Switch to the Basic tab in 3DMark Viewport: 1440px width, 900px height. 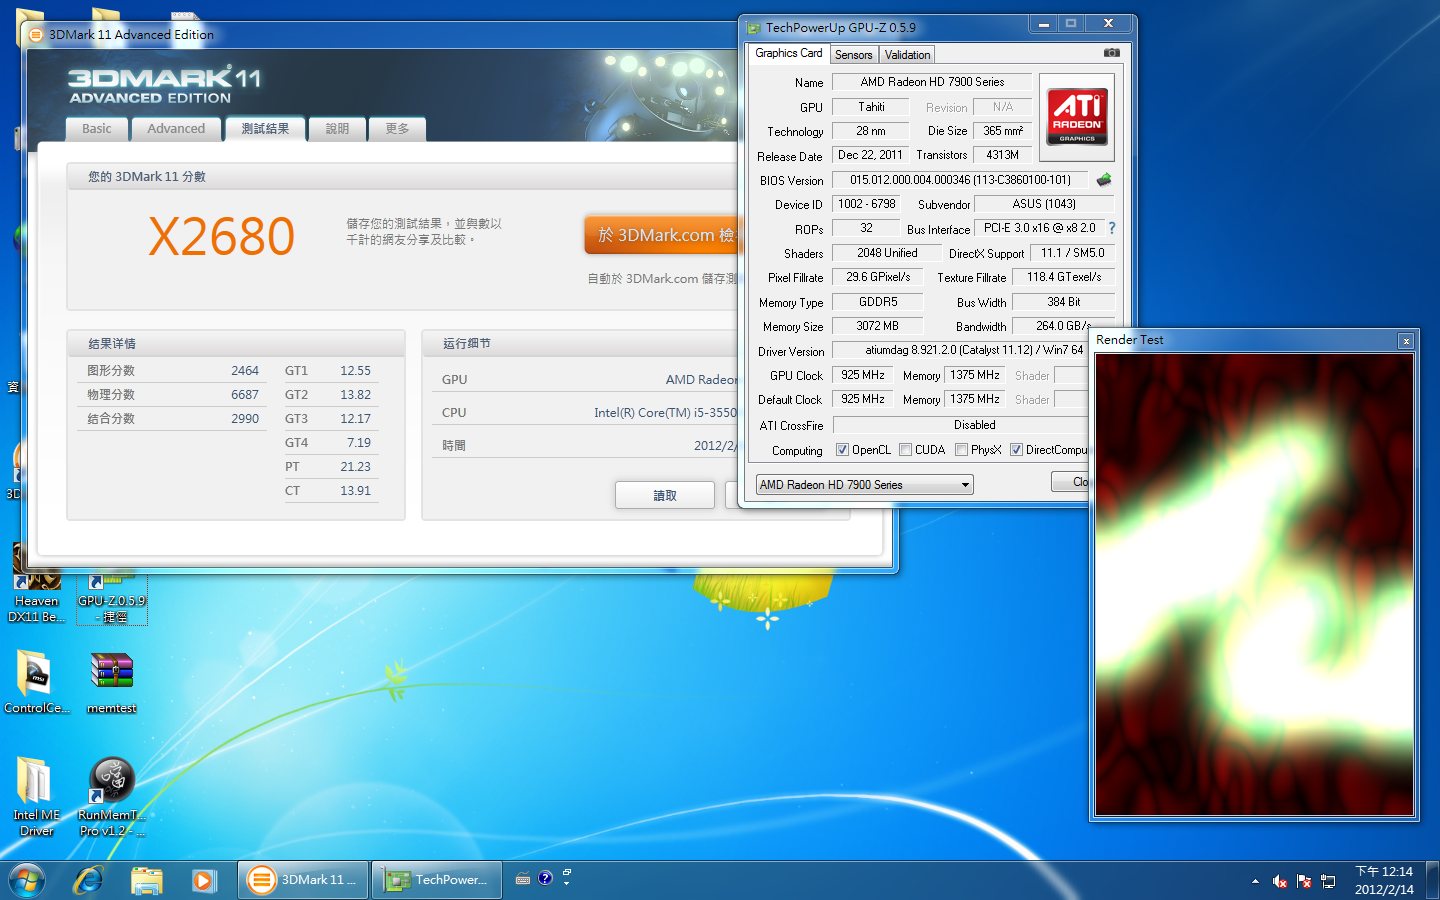click(x=97, y=129)
